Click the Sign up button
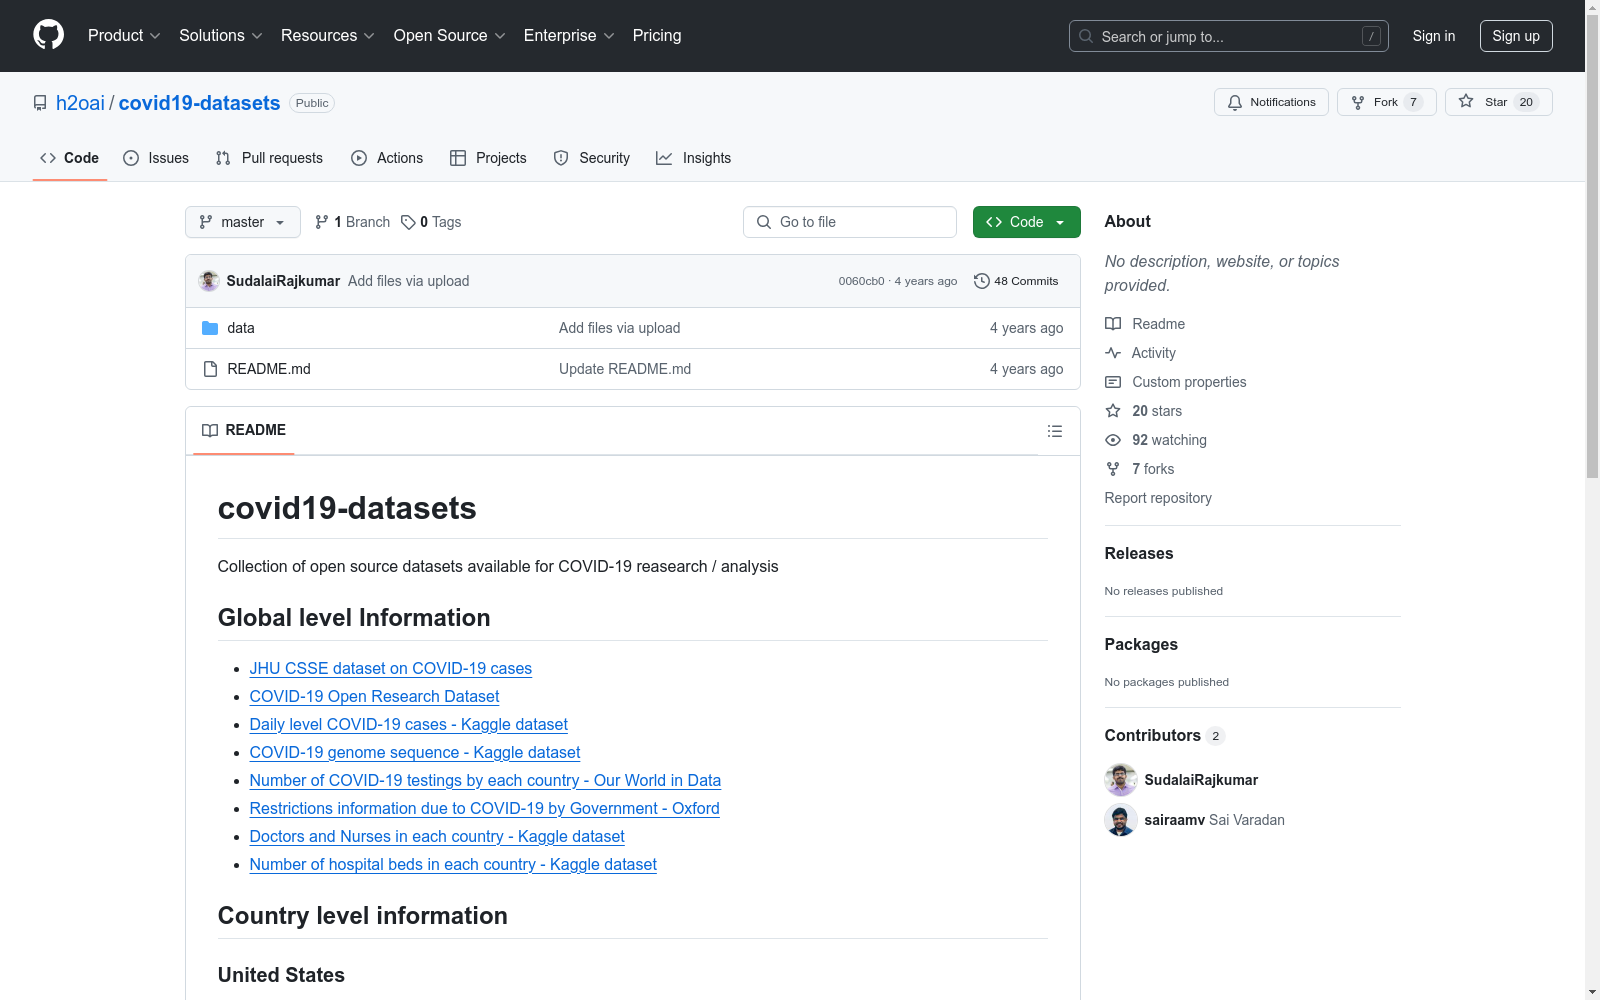 (x=1516, y=36)
